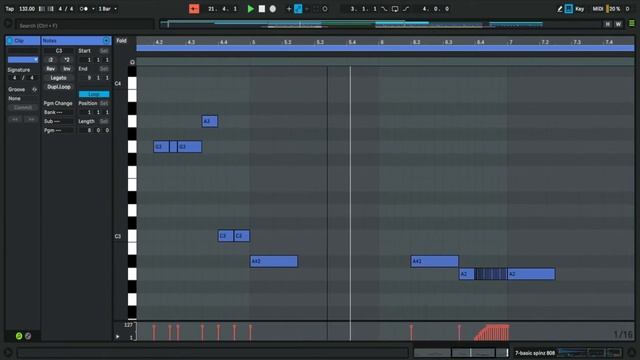Screen dimensions: 640x360
Task: Start playback with the green Play button
Action: [x=251, y=9]
